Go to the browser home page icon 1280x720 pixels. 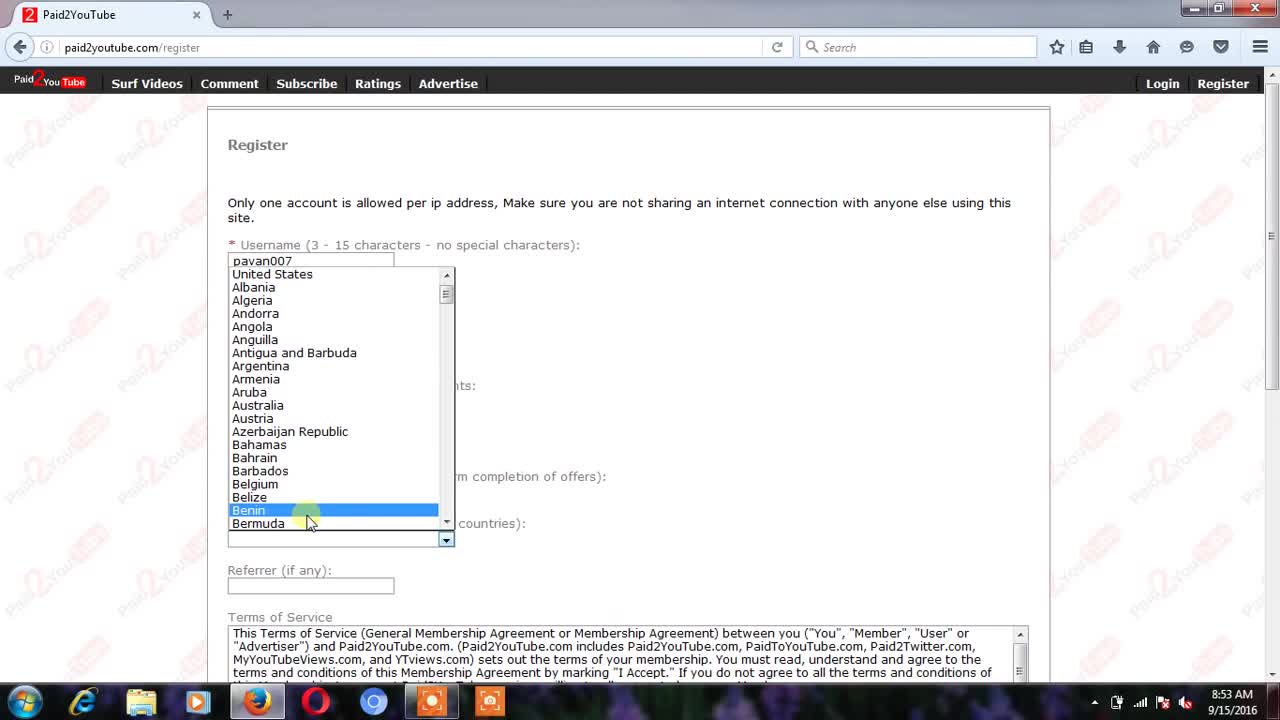pos(1153,47)
